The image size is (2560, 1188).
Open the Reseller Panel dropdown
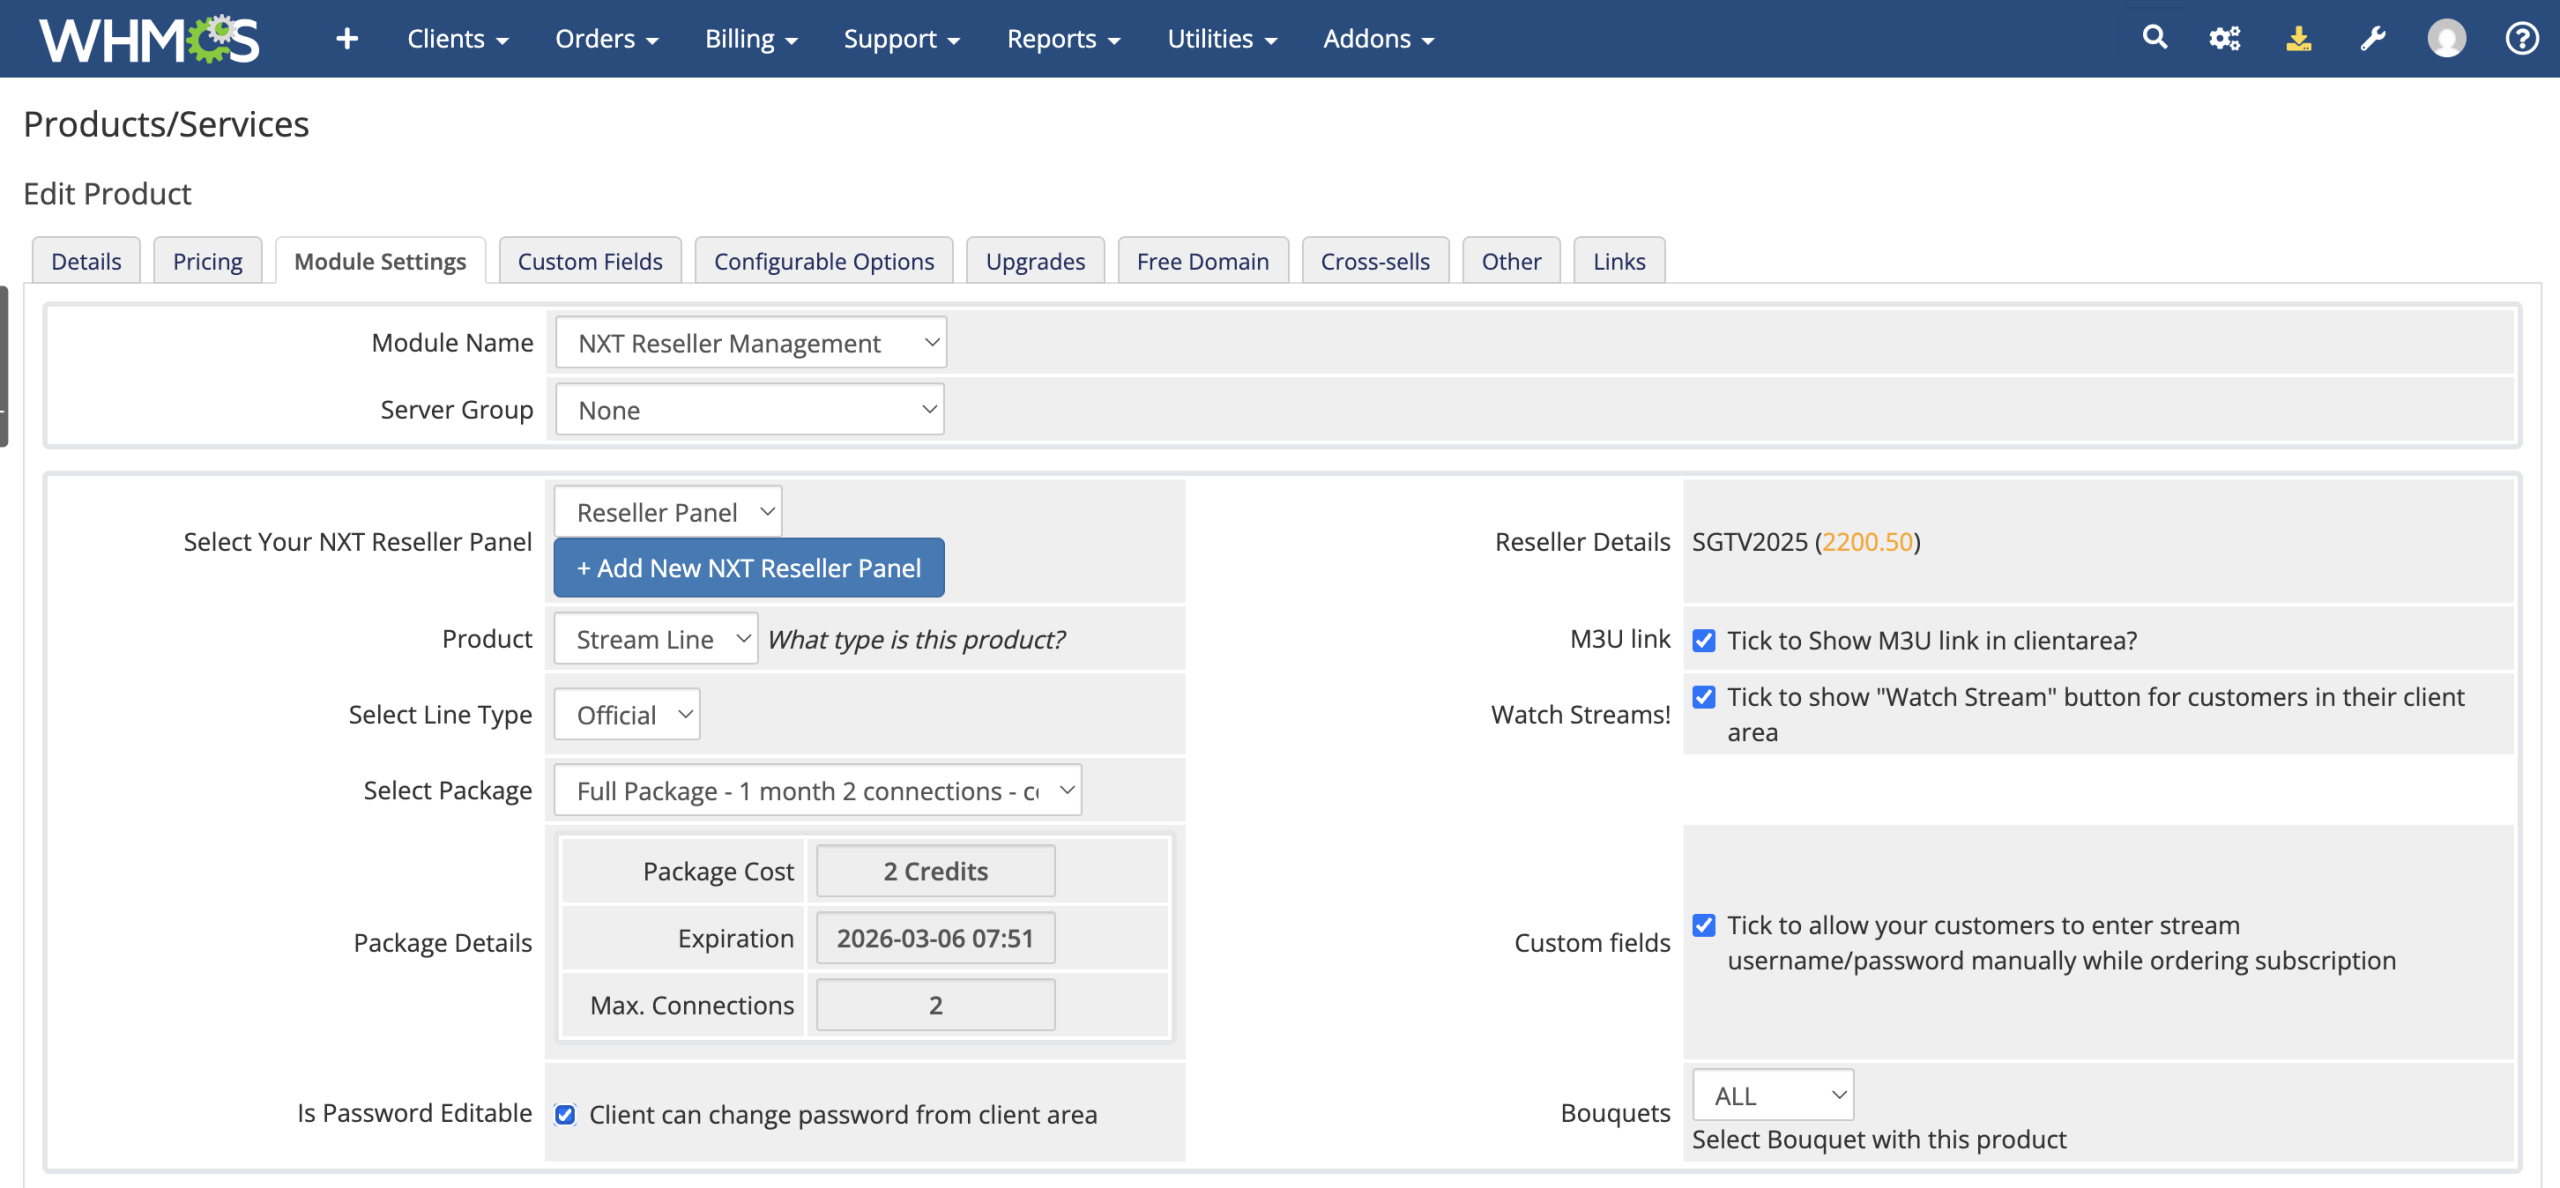pos(668,512)
